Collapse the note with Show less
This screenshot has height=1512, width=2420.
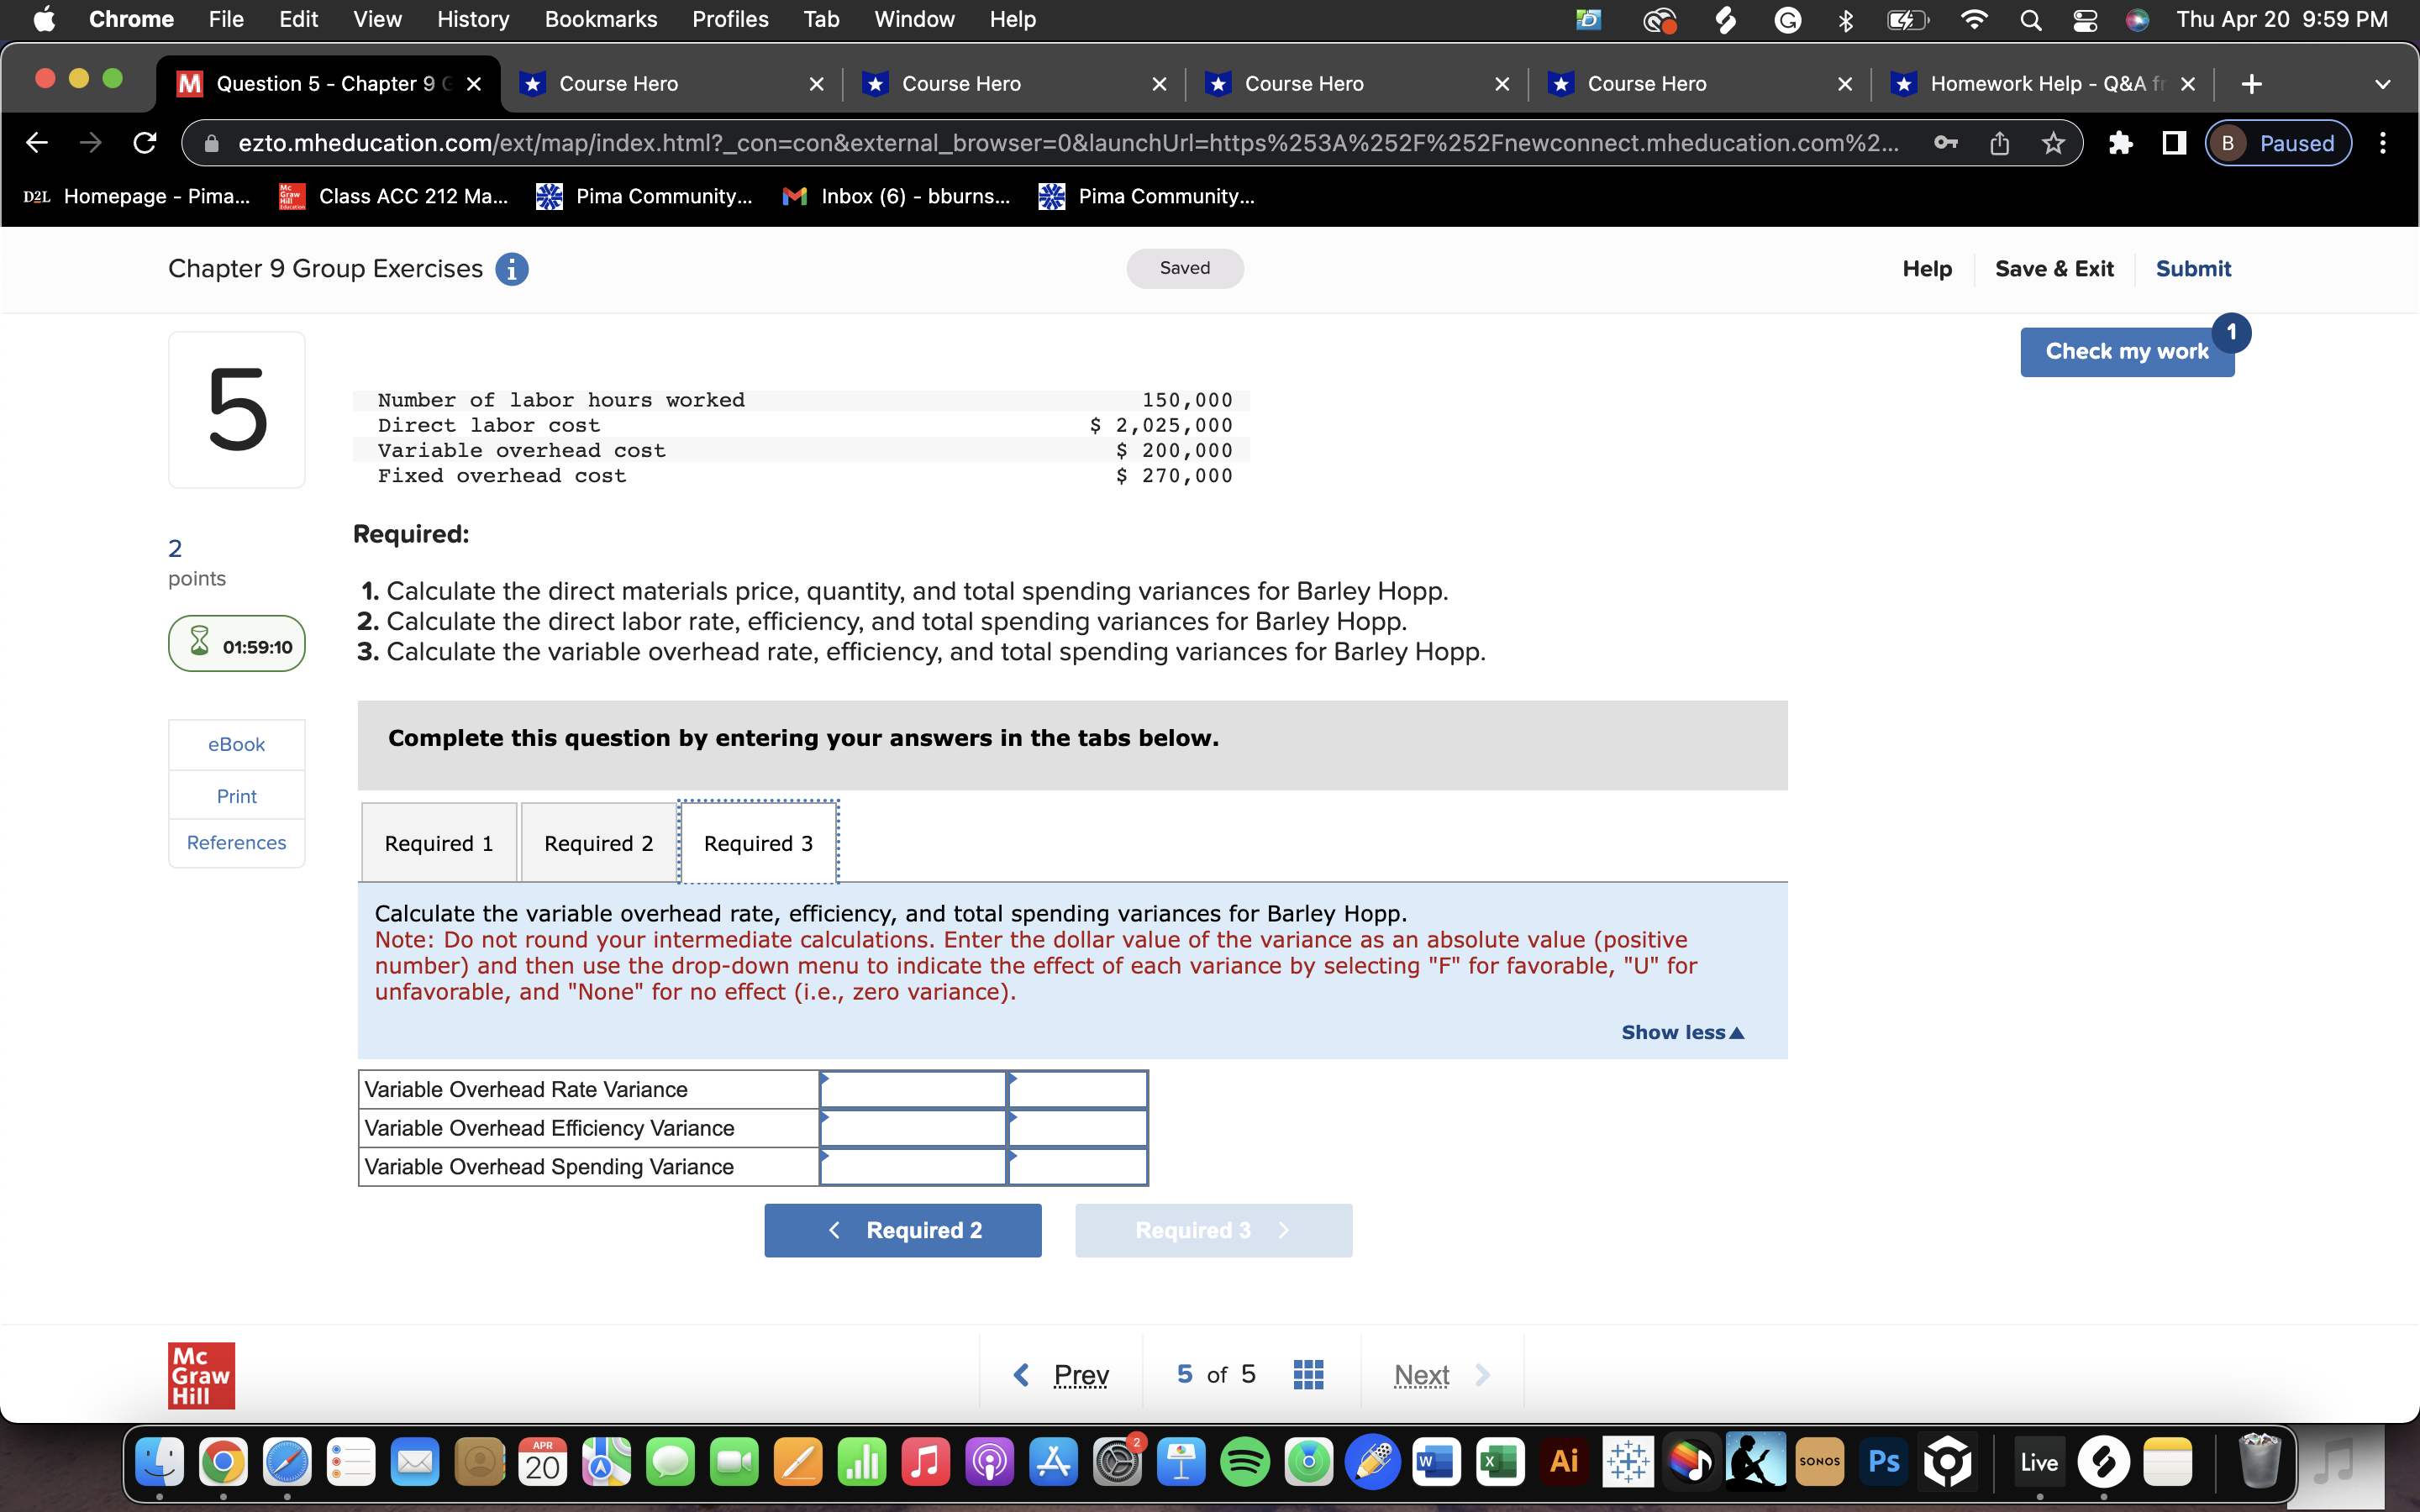1682,1032
